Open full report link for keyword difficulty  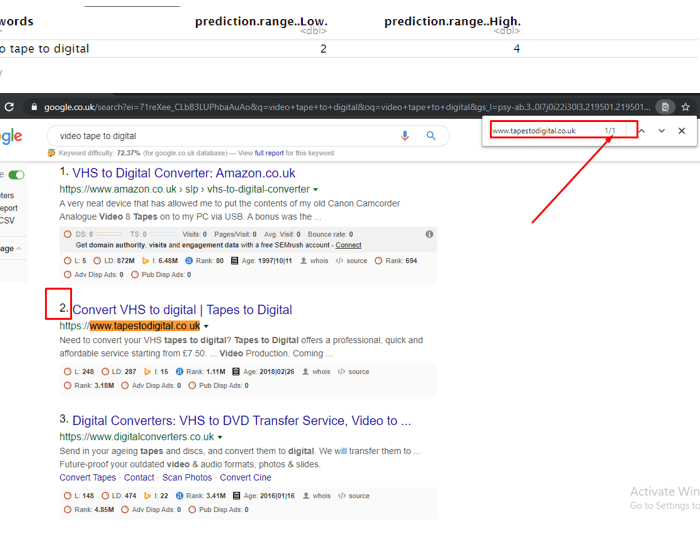(x=269, y=153)
